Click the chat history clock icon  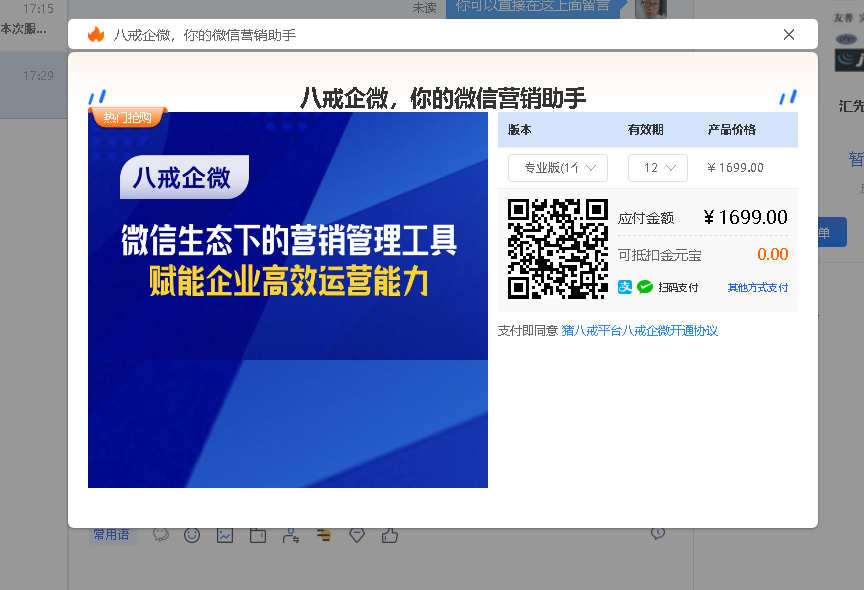[658, 533]
